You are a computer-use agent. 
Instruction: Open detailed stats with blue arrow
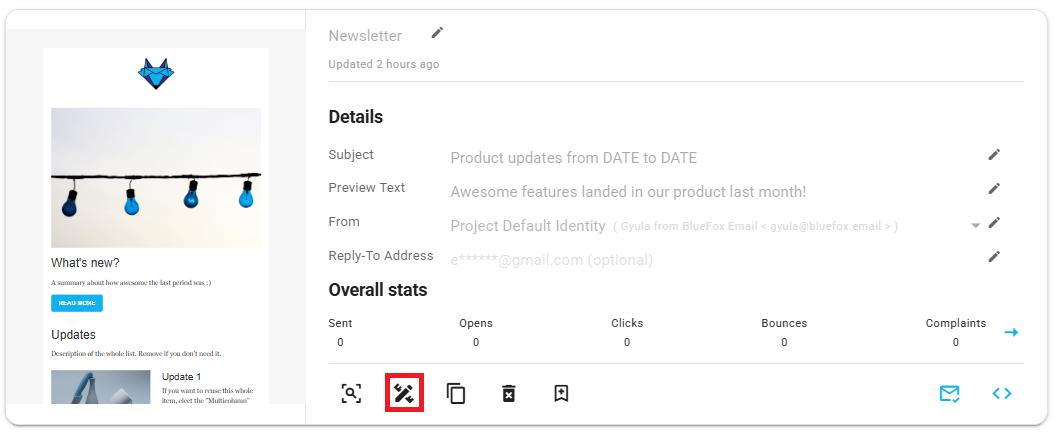(1011, 332)
